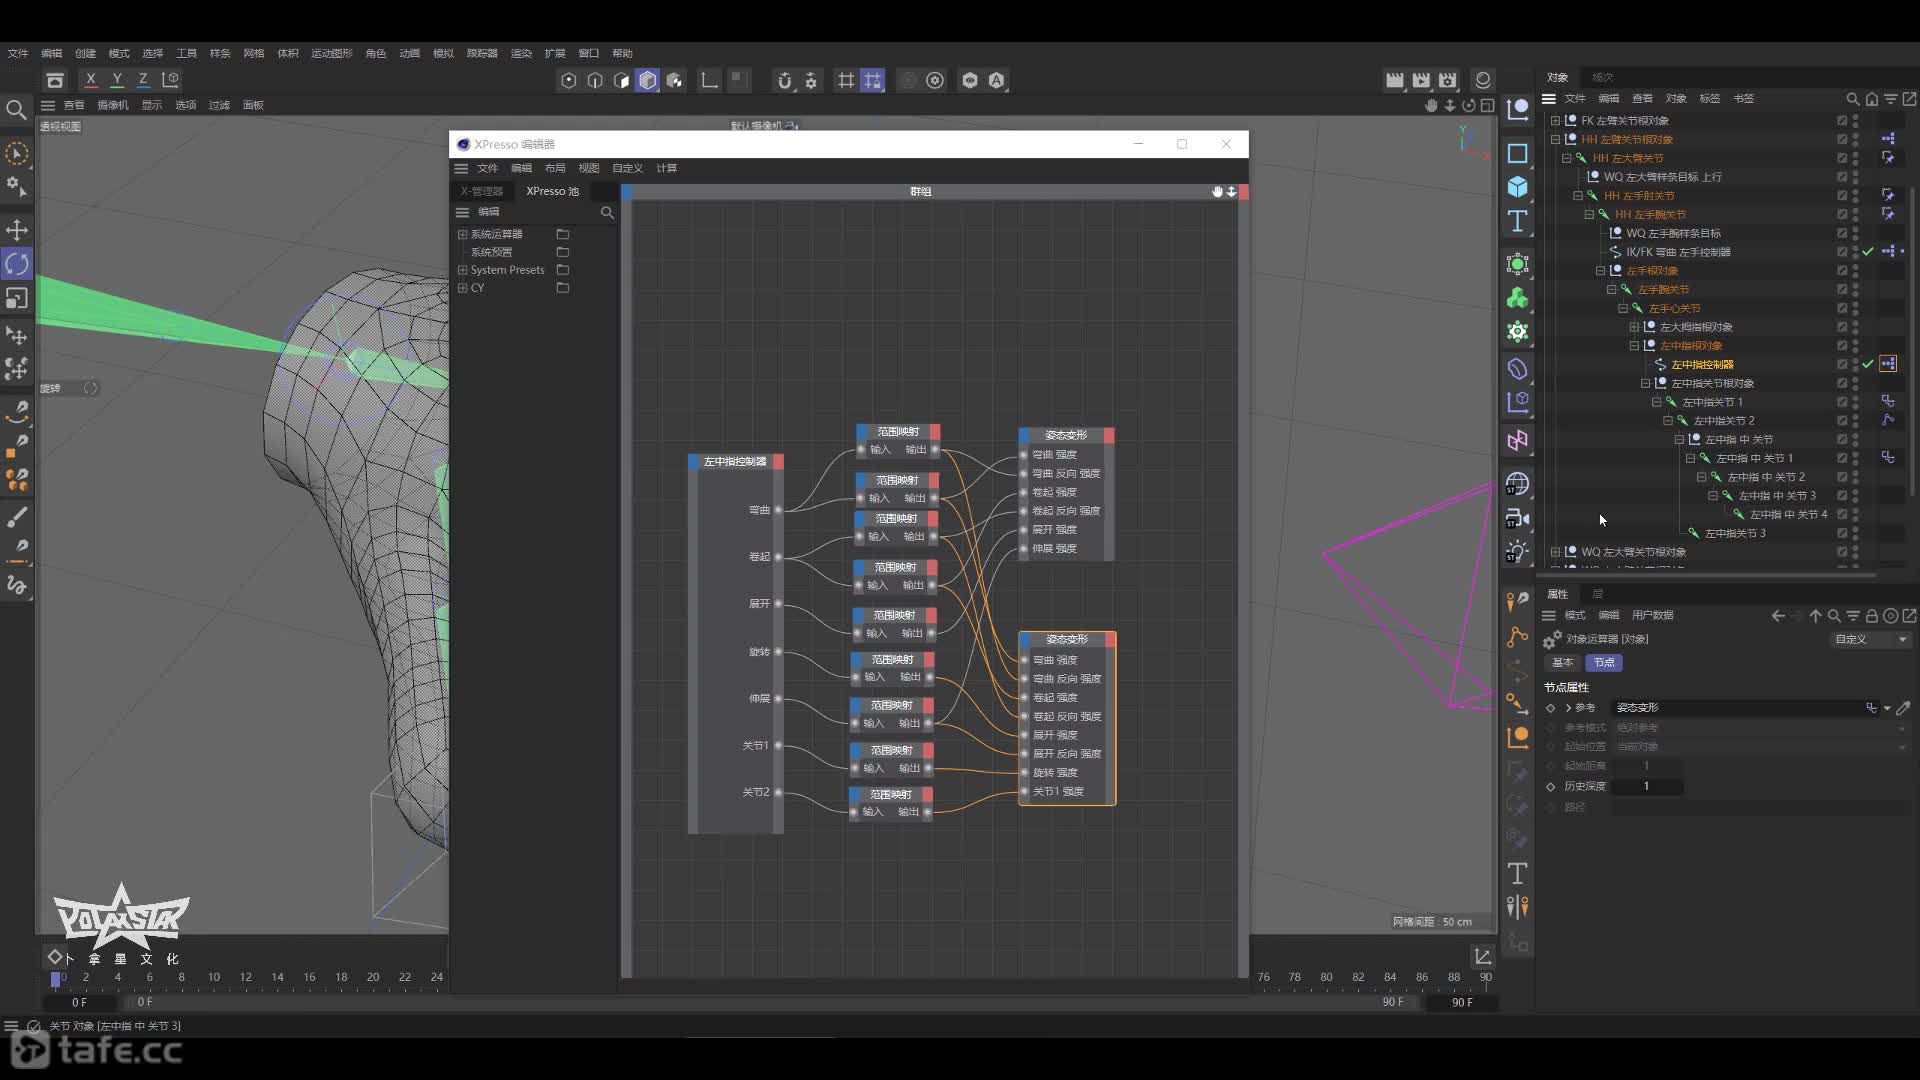Open the 计算 menu in XPresso editor
This screenshot has width=1920, height=1080.
click(667, 168)
